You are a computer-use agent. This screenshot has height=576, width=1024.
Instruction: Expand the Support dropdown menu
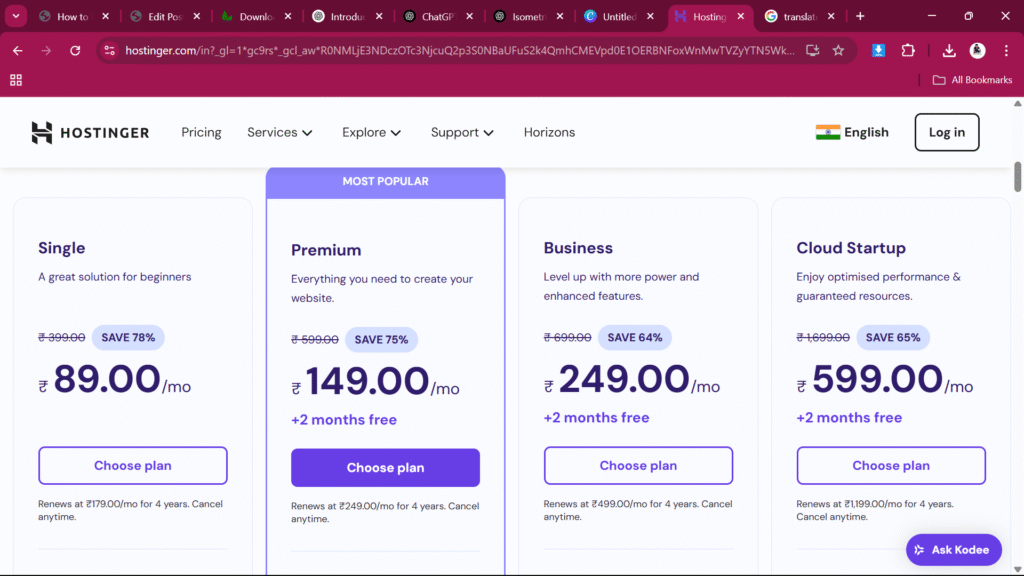(x=462, y=132)
